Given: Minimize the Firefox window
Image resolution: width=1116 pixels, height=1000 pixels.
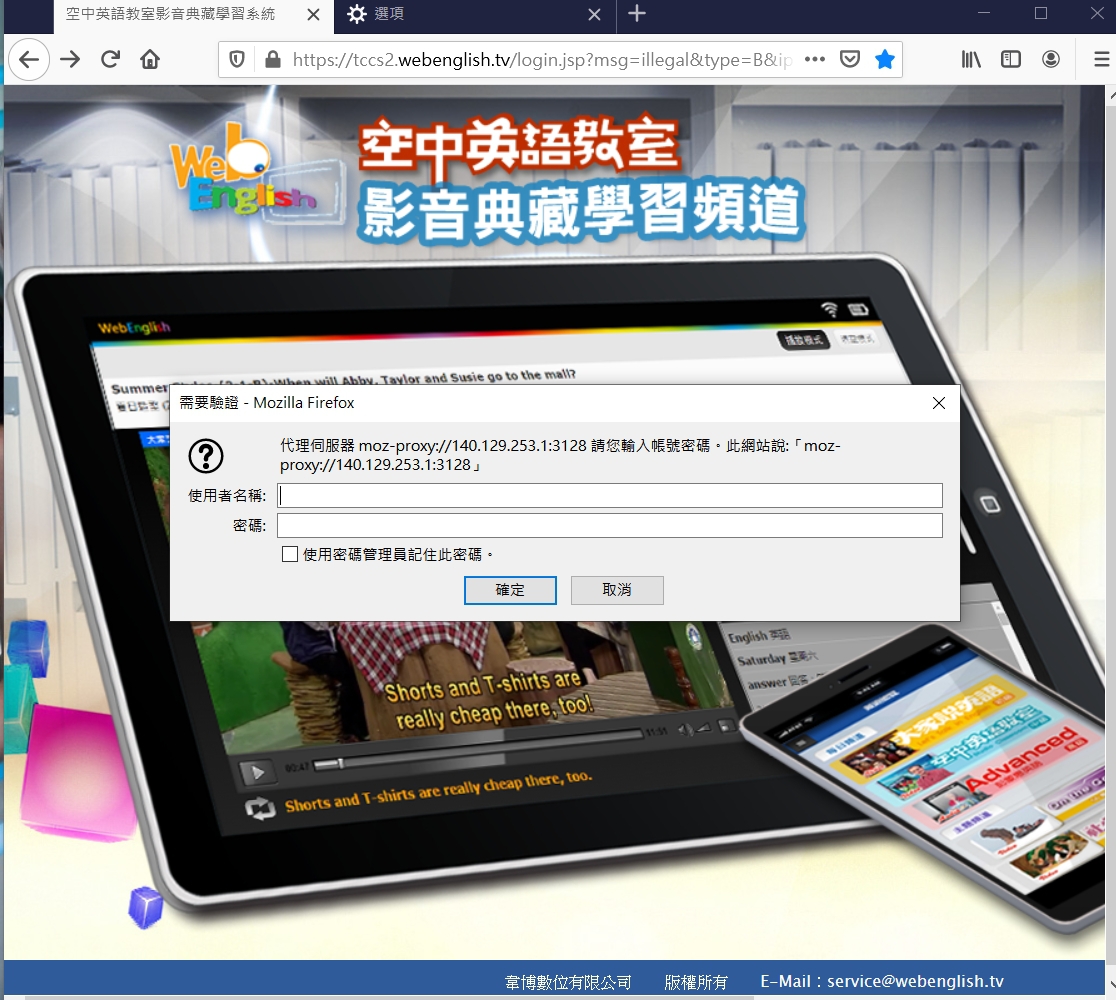Looking at the screenshot, I should click(x=984, y=14).
